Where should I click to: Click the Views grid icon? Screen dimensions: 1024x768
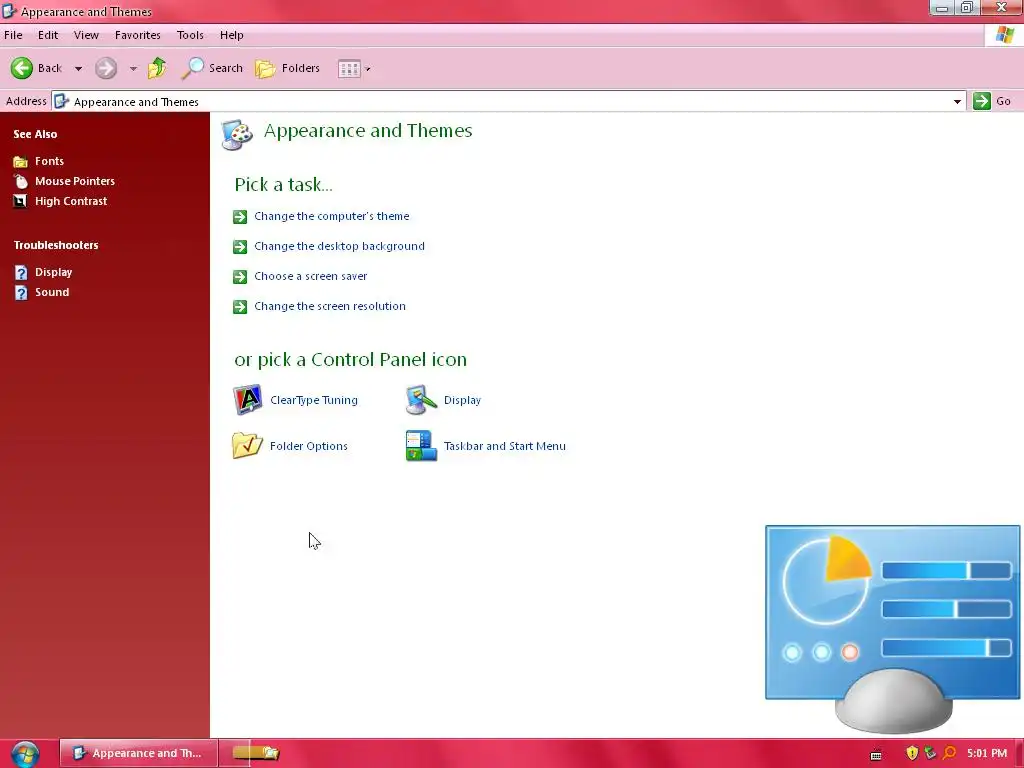[349, 69]
